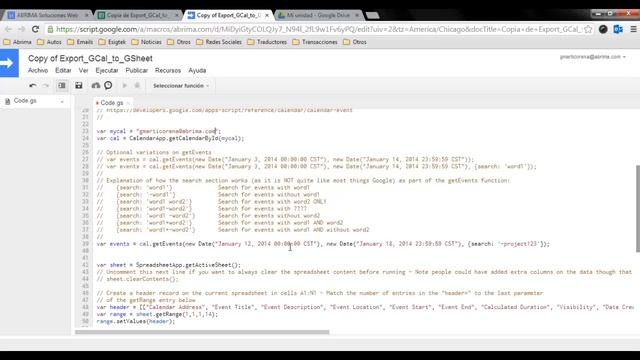Open deploy to cloud icon
The width and height of the screenshot is (640, 360).
[x=96, y=85]
